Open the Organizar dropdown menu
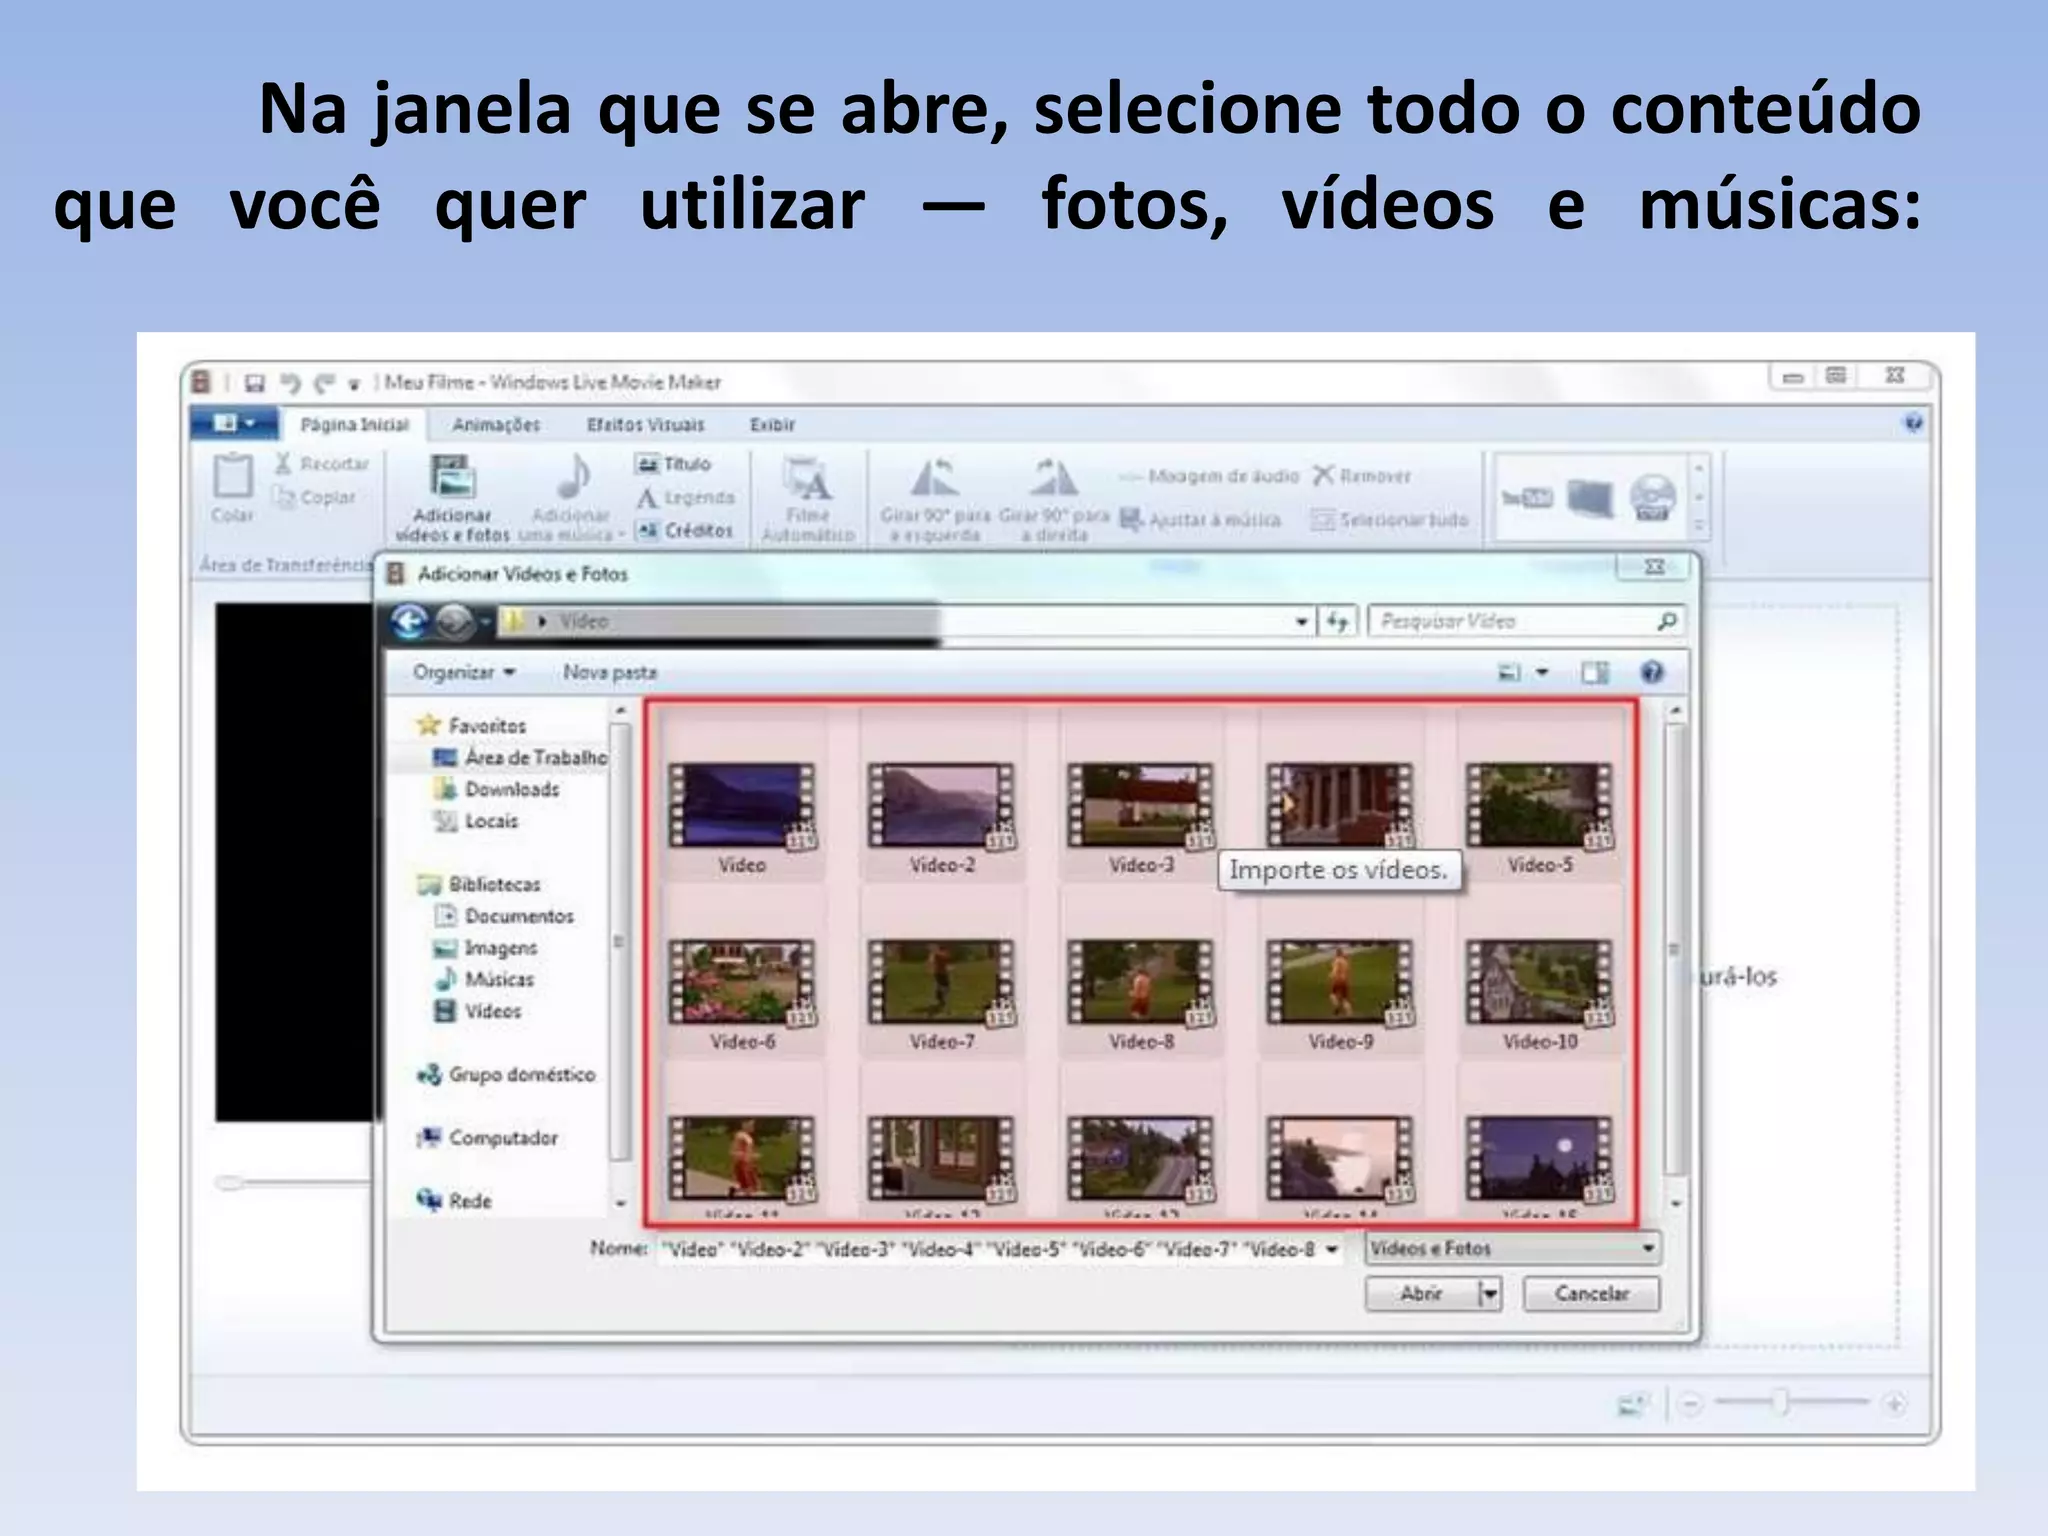This screenshot has height=1536, width=2048. [464, 672]
